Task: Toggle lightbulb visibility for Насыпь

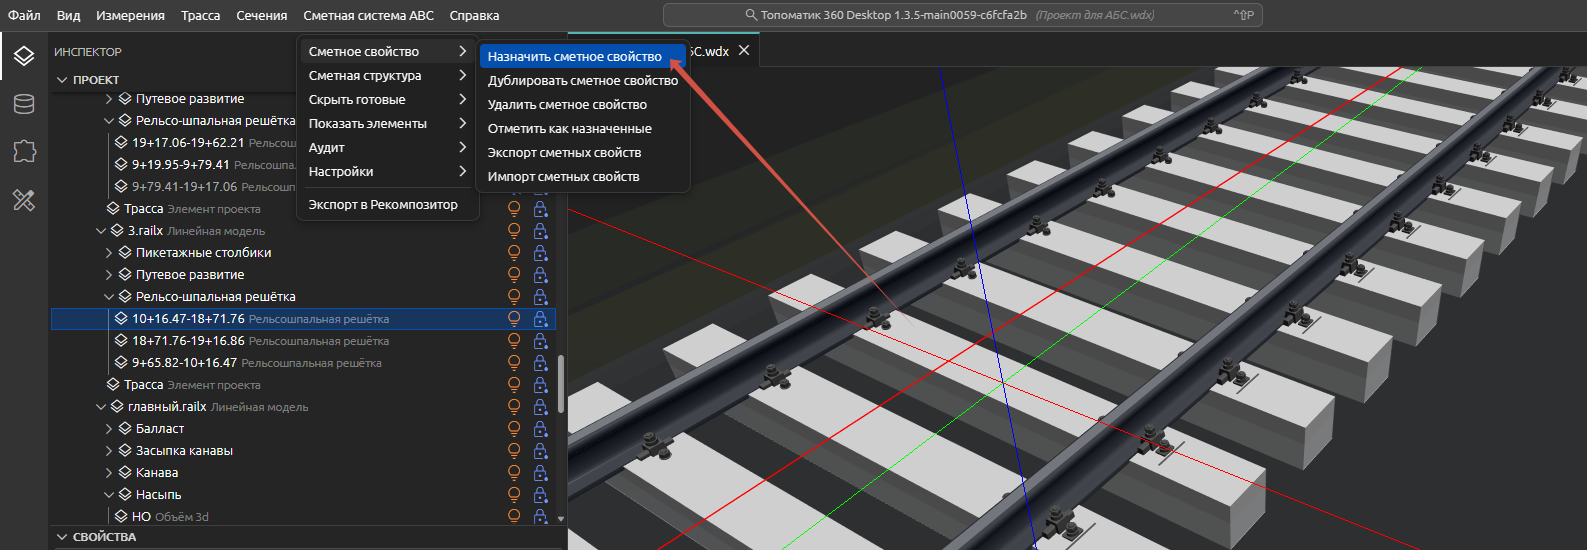Action: click(x=514, y=495)
